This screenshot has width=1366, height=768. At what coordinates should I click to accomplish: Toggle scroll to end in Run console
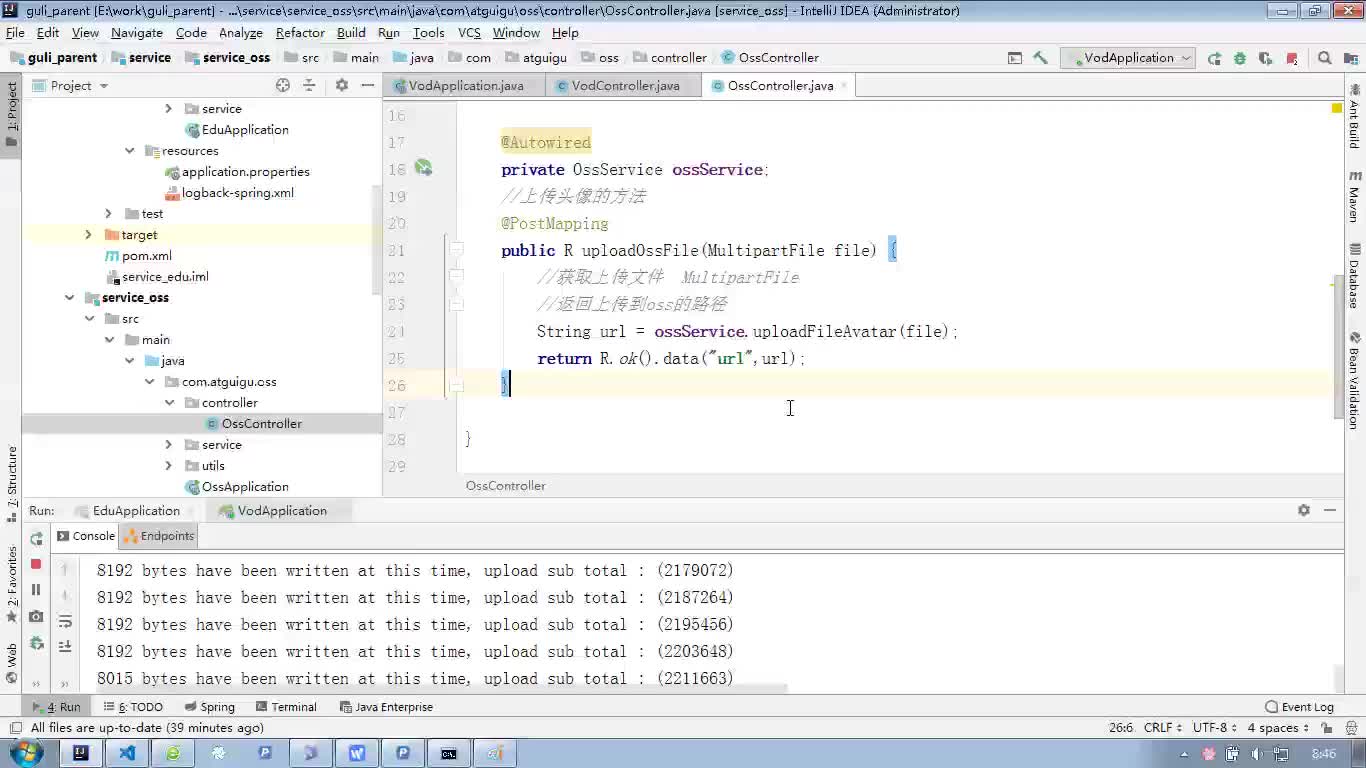pos(65,647)
